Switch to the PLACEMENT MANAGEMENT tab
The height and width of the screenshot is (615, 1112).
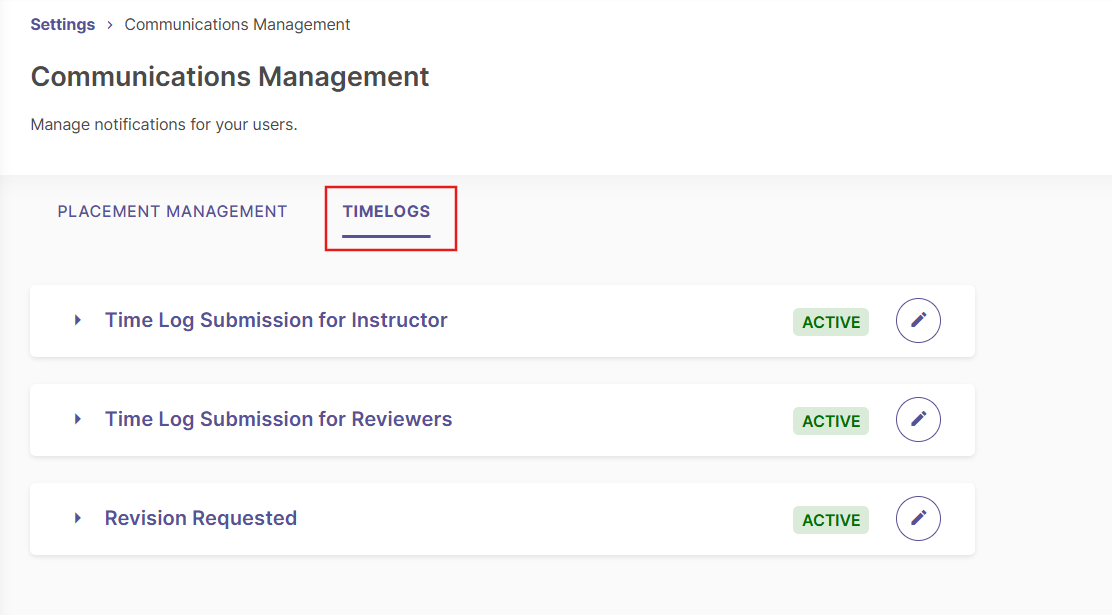coord(172,211)
